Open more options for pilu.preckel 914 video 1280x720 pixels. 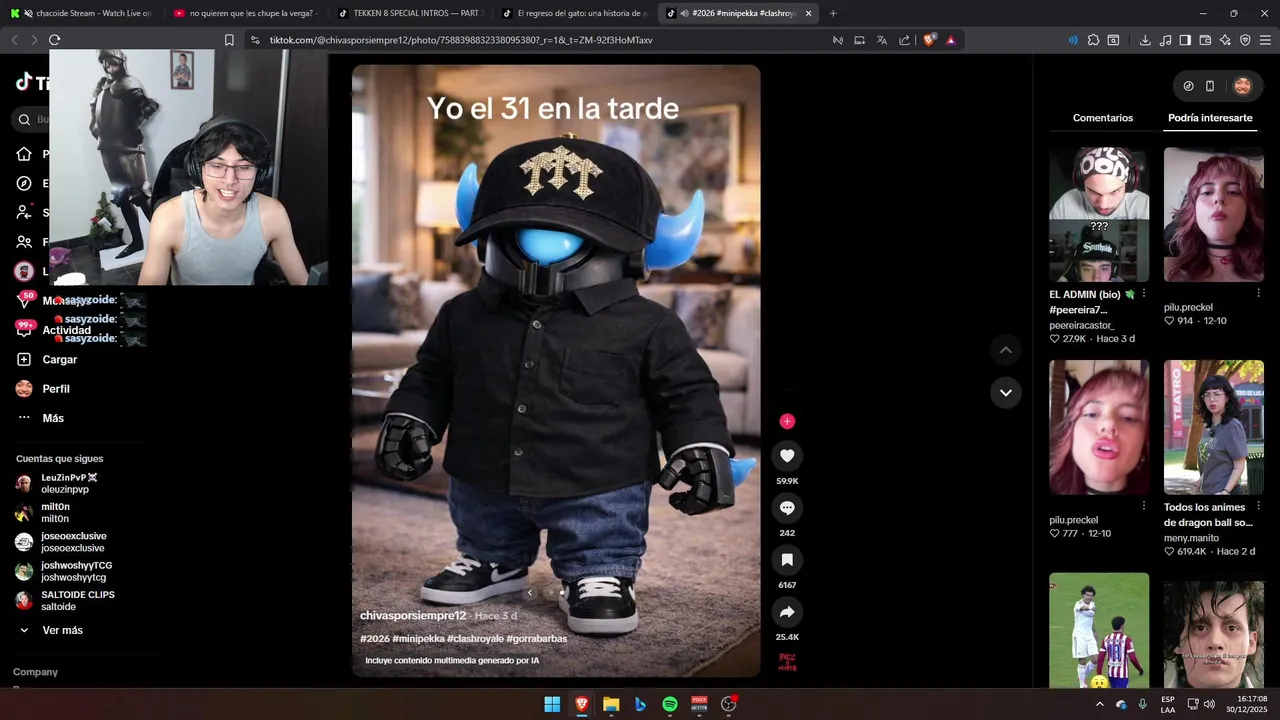pos(1259,294)
